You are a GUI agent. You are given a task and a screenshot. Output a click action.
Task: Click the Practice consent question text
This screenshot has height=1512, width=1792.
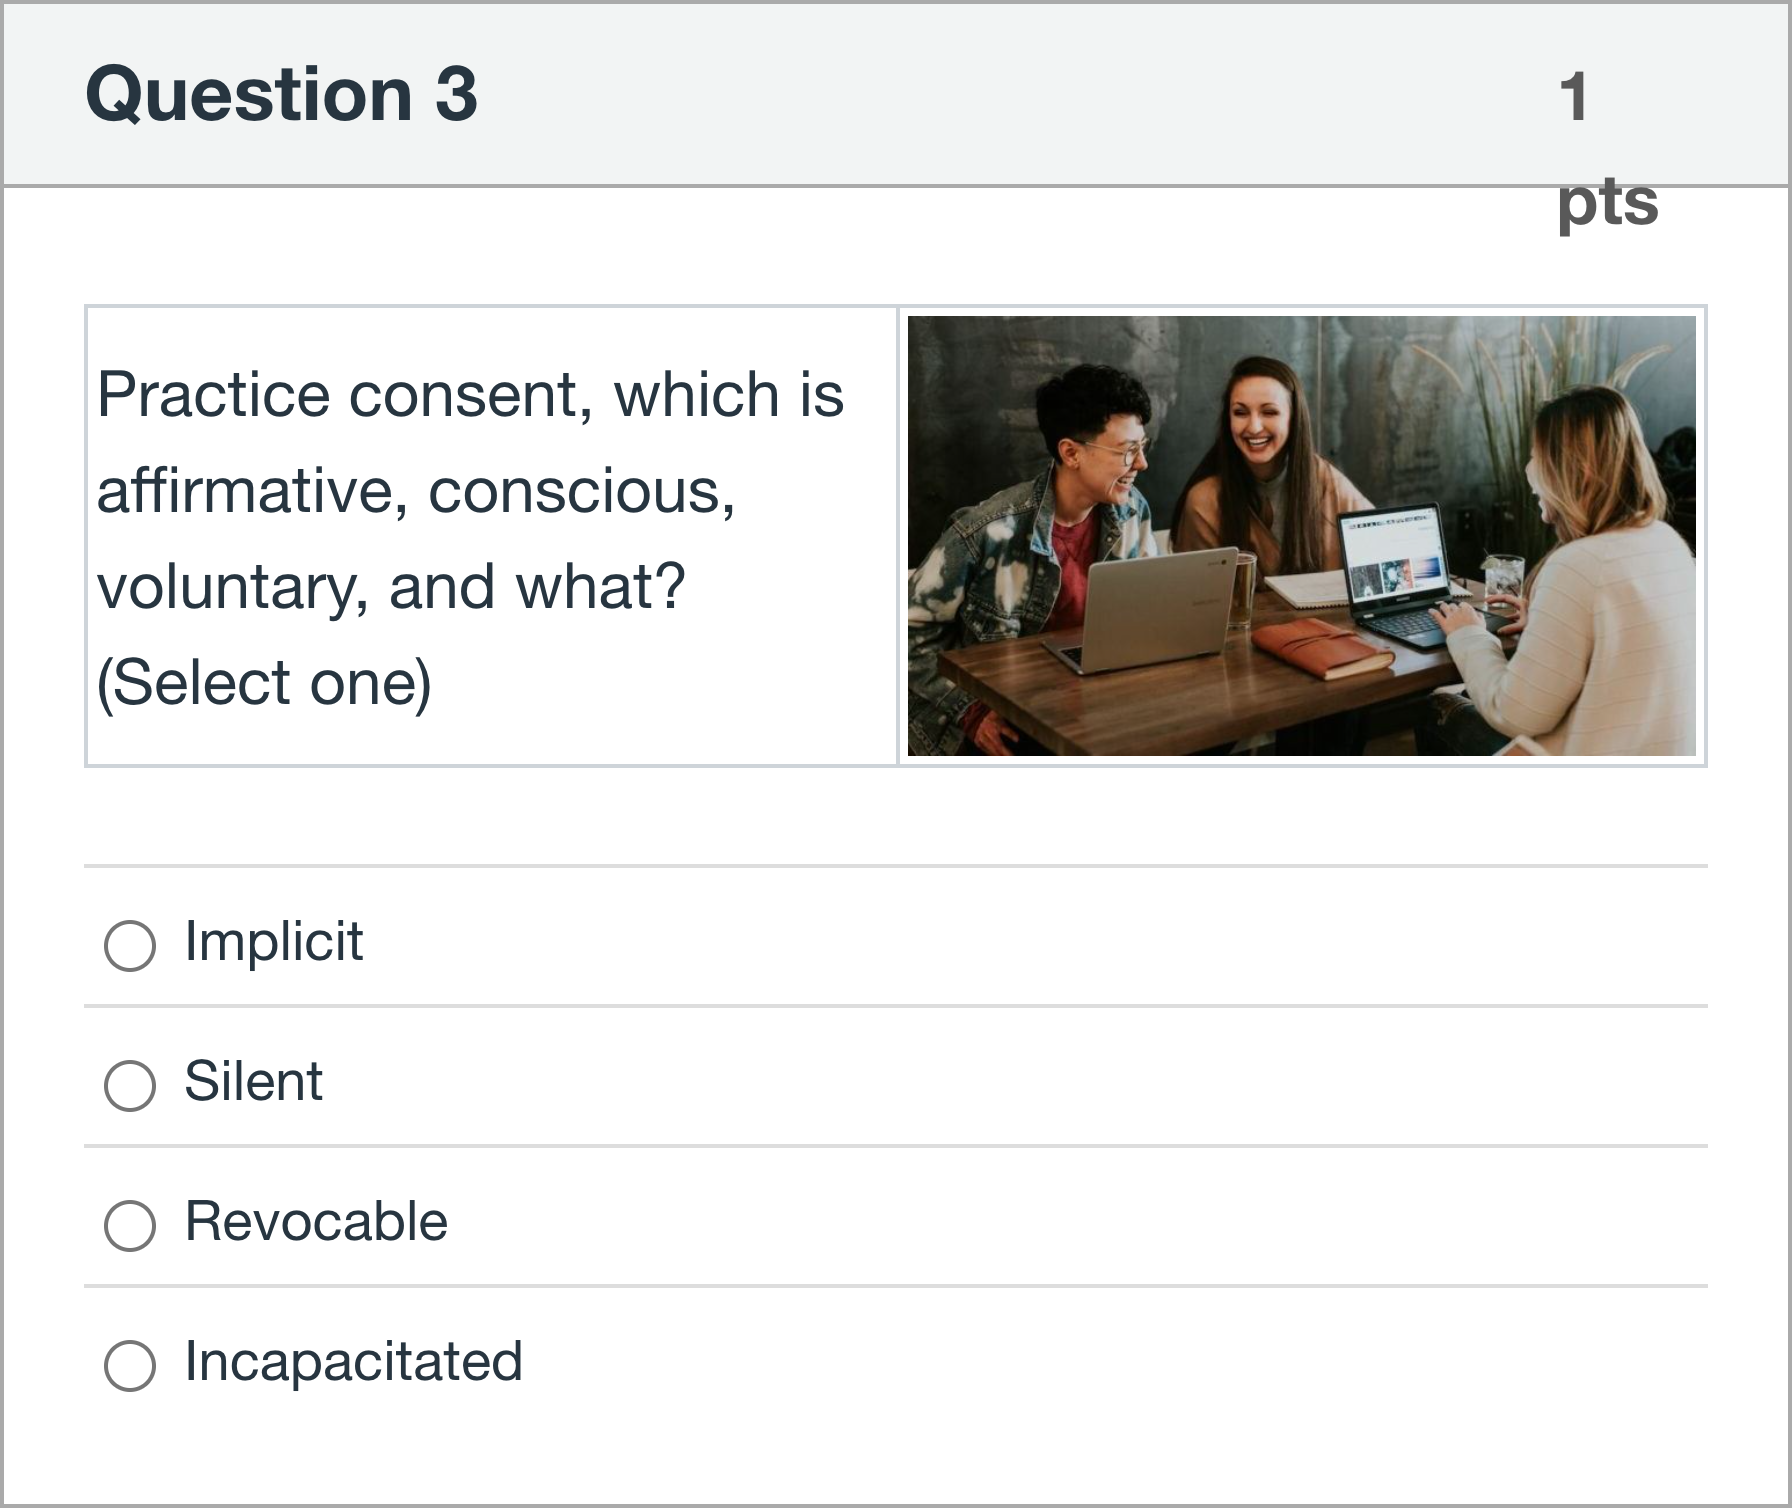point(470,490)
